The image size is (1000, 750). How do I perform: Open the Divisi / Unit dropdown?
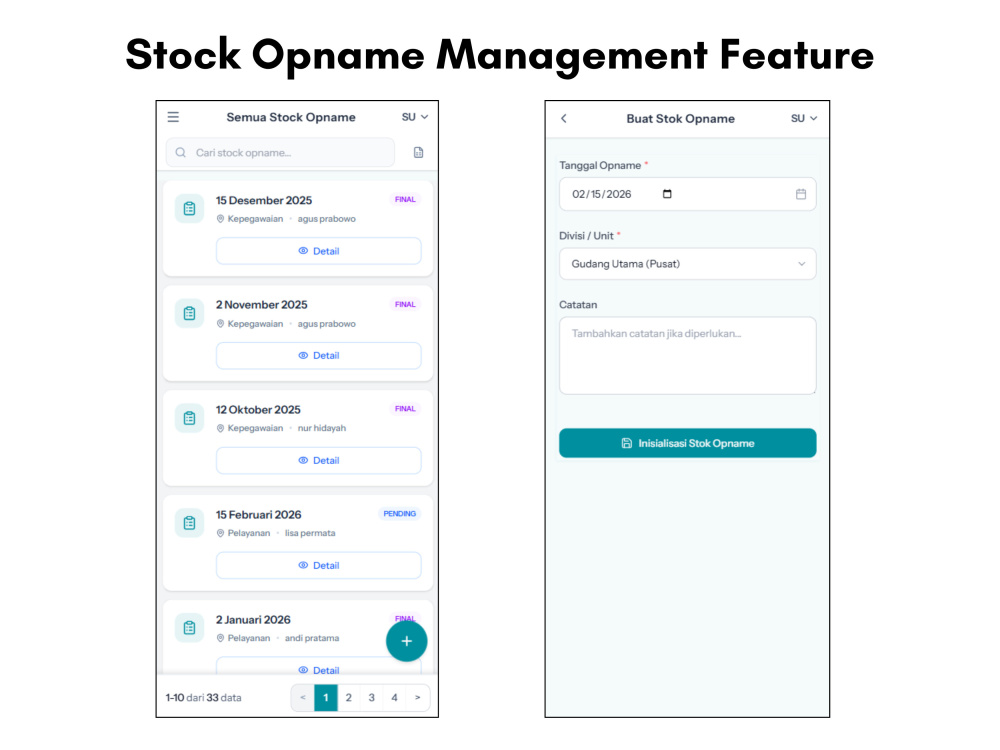[x=688, y=264]
